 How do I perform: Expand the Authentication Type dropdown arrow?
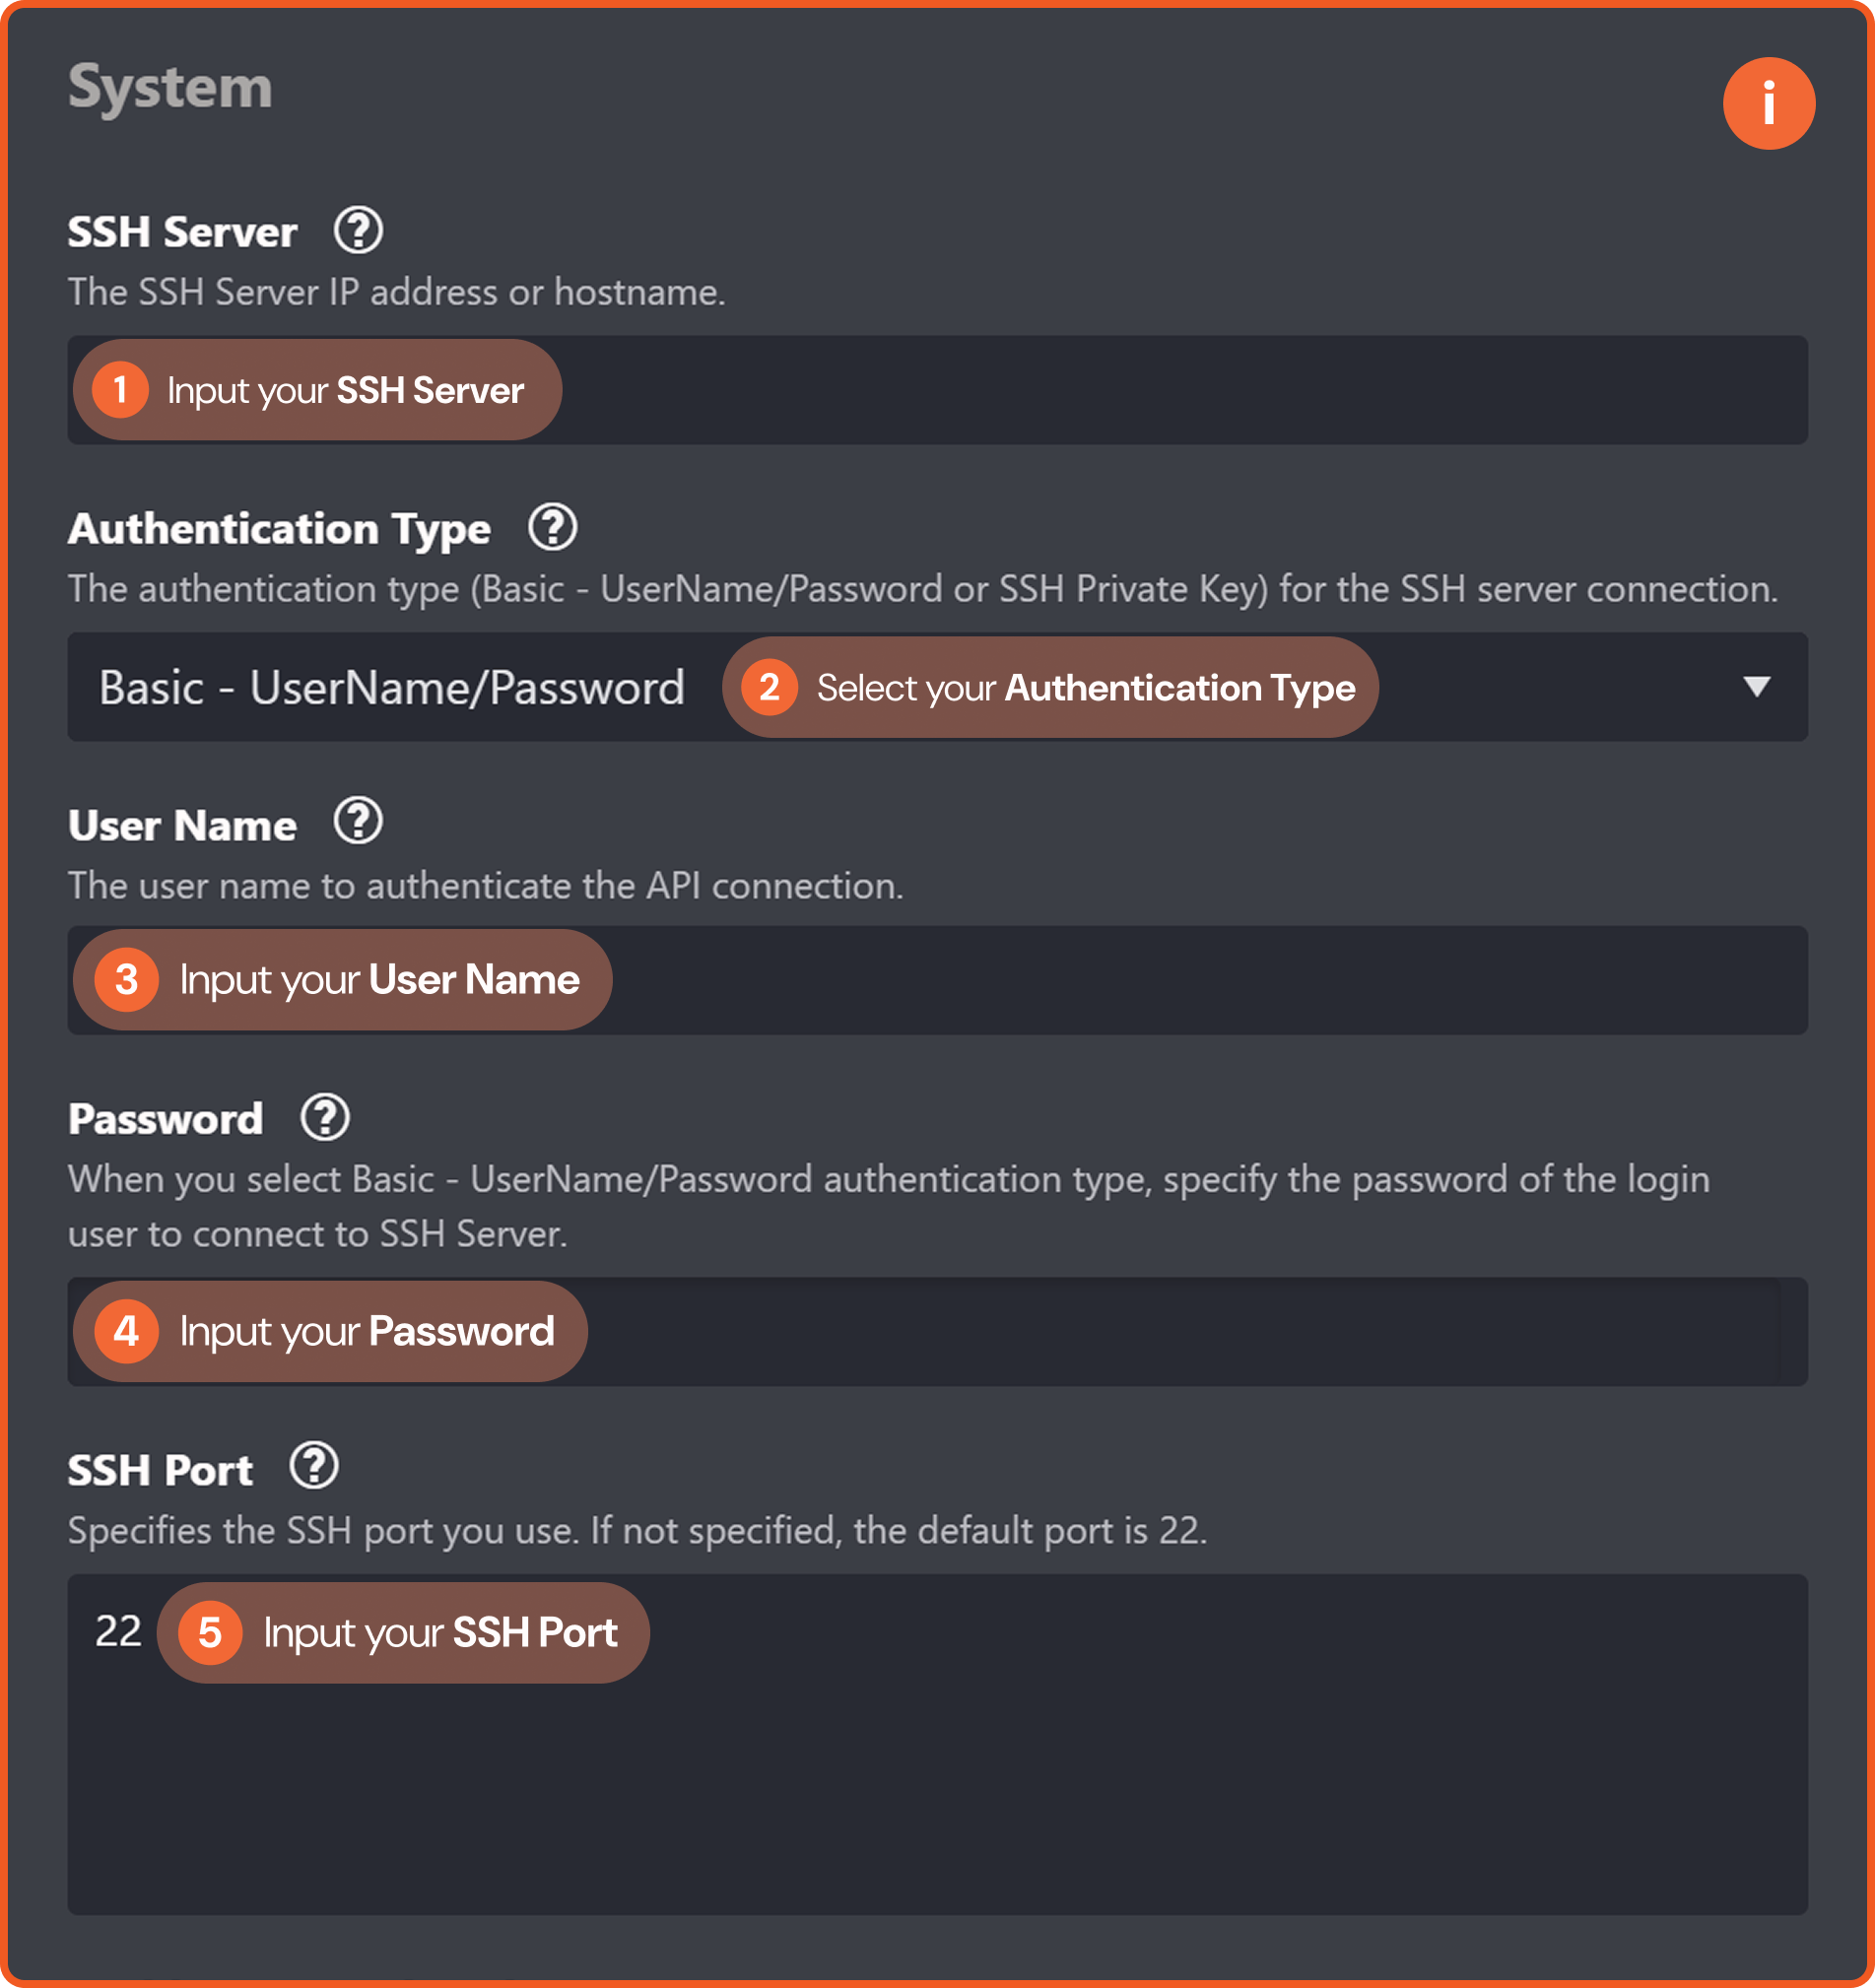[x=1756, y=686]
